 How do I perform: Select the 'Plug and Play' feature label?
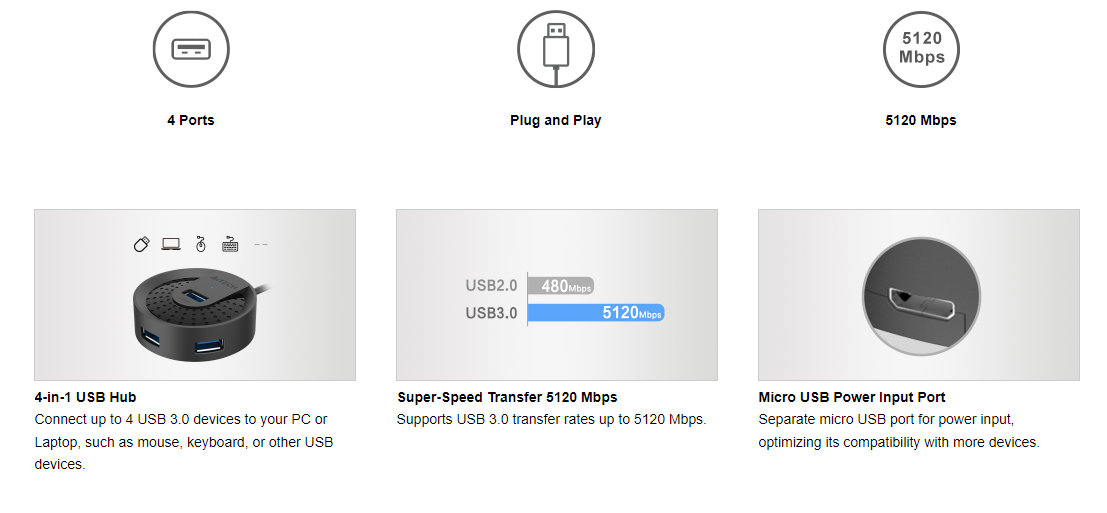(x=555, y=120)
